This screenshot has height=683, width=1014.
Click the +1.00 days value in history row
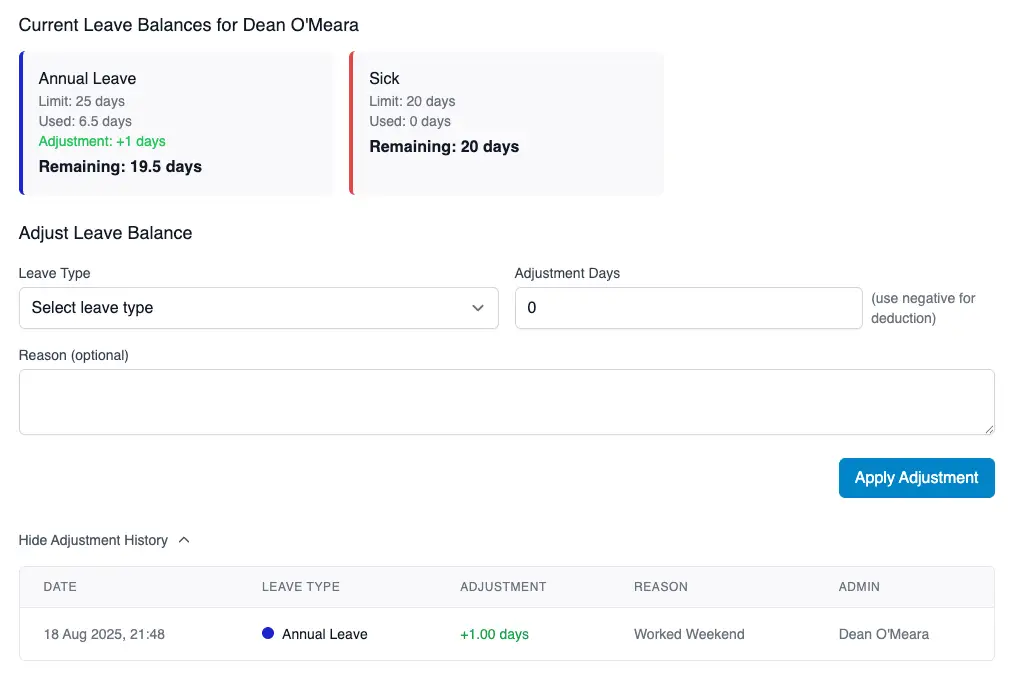[494, 634]
